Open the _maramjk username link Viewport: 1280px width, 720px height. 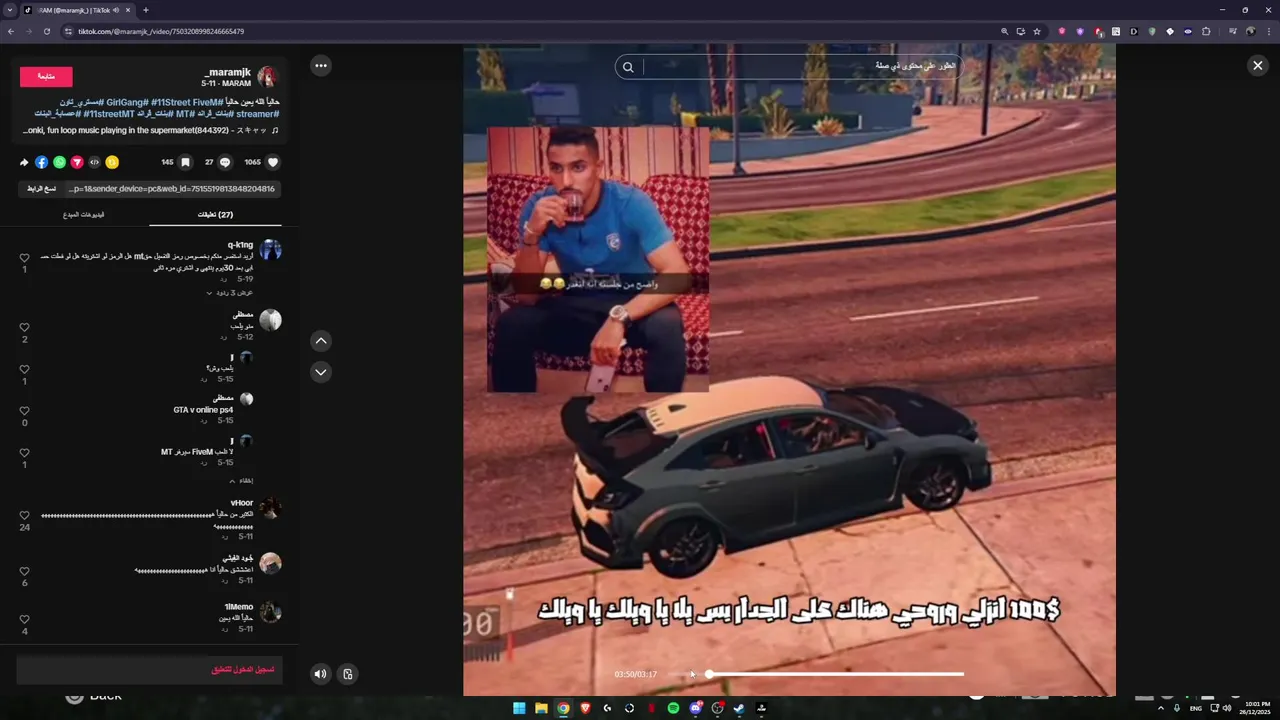tap(227, 72)
